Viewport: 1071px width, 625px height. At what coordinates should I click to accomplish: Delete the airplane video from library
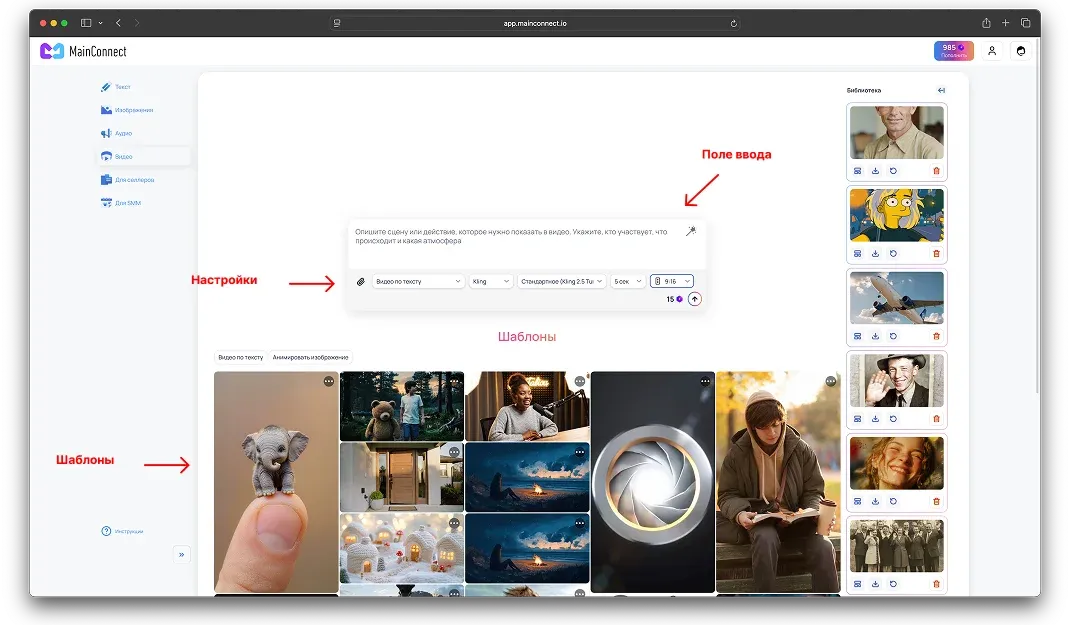(x=936, y=337)
